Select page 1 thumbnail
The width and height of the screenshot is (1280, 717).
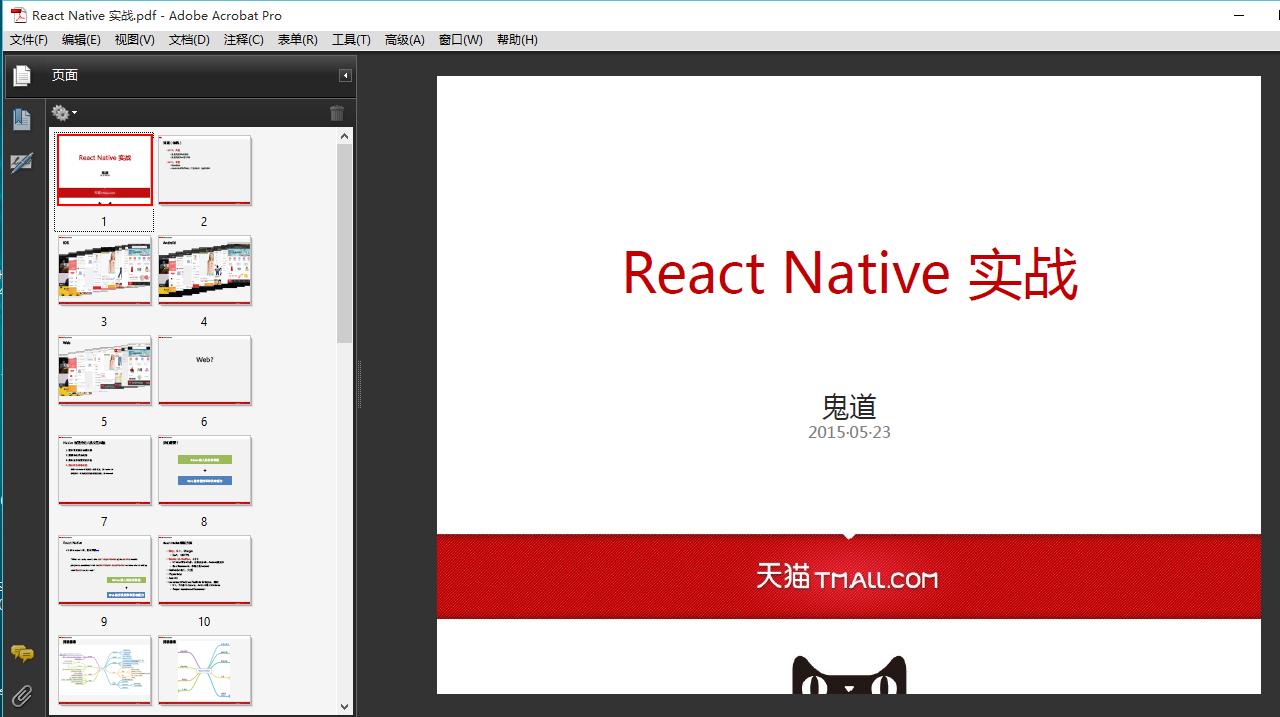(x=105, y=170)
